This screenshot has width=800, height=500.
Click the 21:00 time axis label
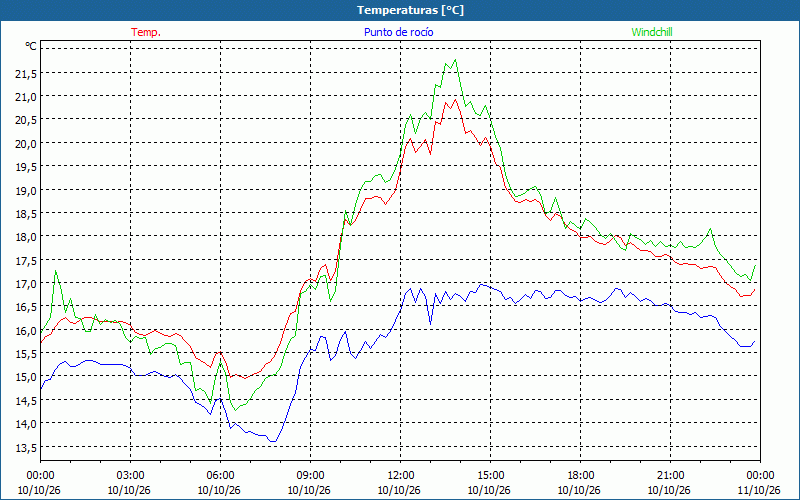coord(670,476)
